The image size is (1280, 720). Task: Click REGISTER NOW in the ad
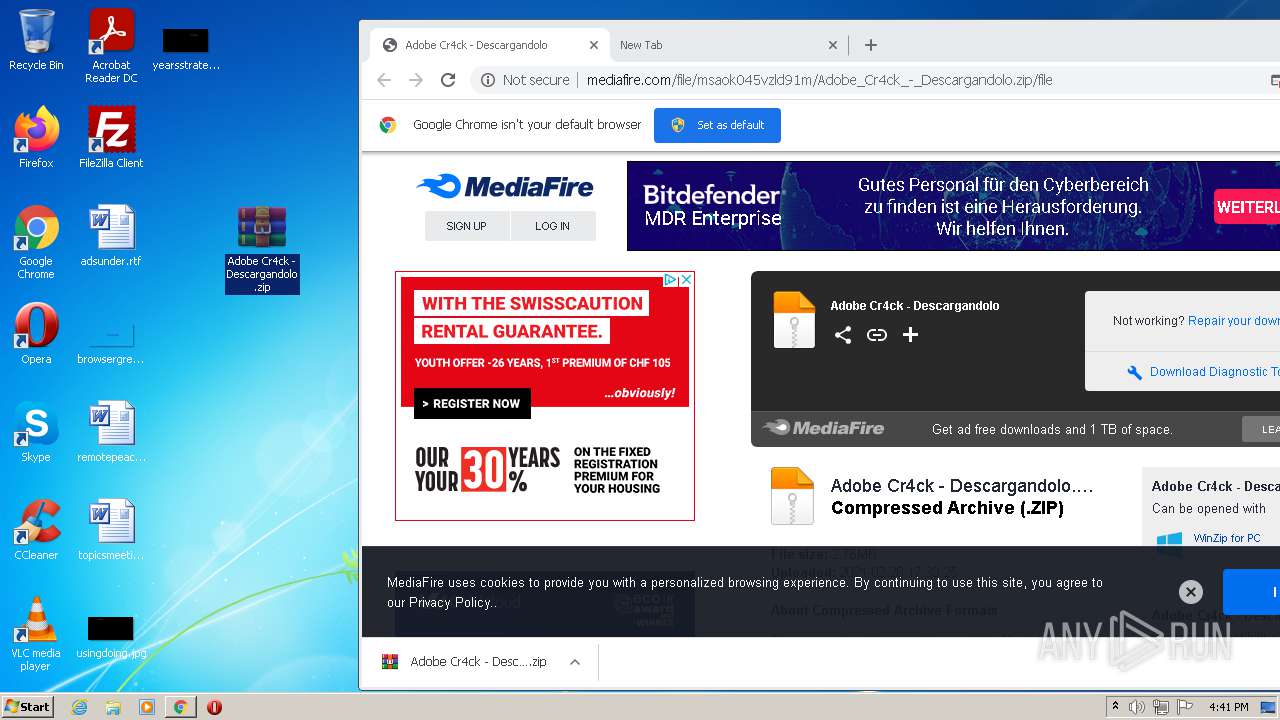pos(471,404)
